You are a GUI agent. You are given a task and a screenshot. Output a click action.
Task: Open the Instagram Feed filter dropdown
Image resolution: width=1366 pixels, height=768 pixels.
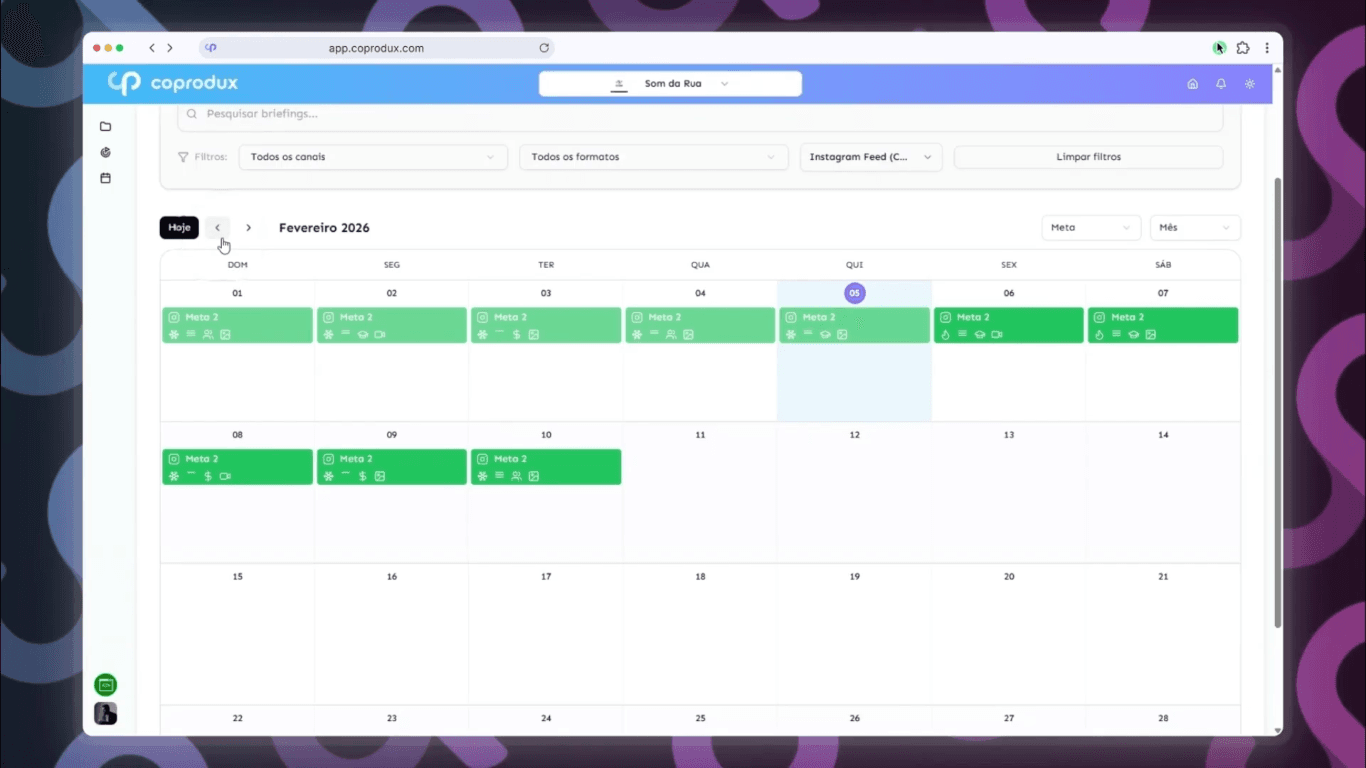tap(871, 157)
